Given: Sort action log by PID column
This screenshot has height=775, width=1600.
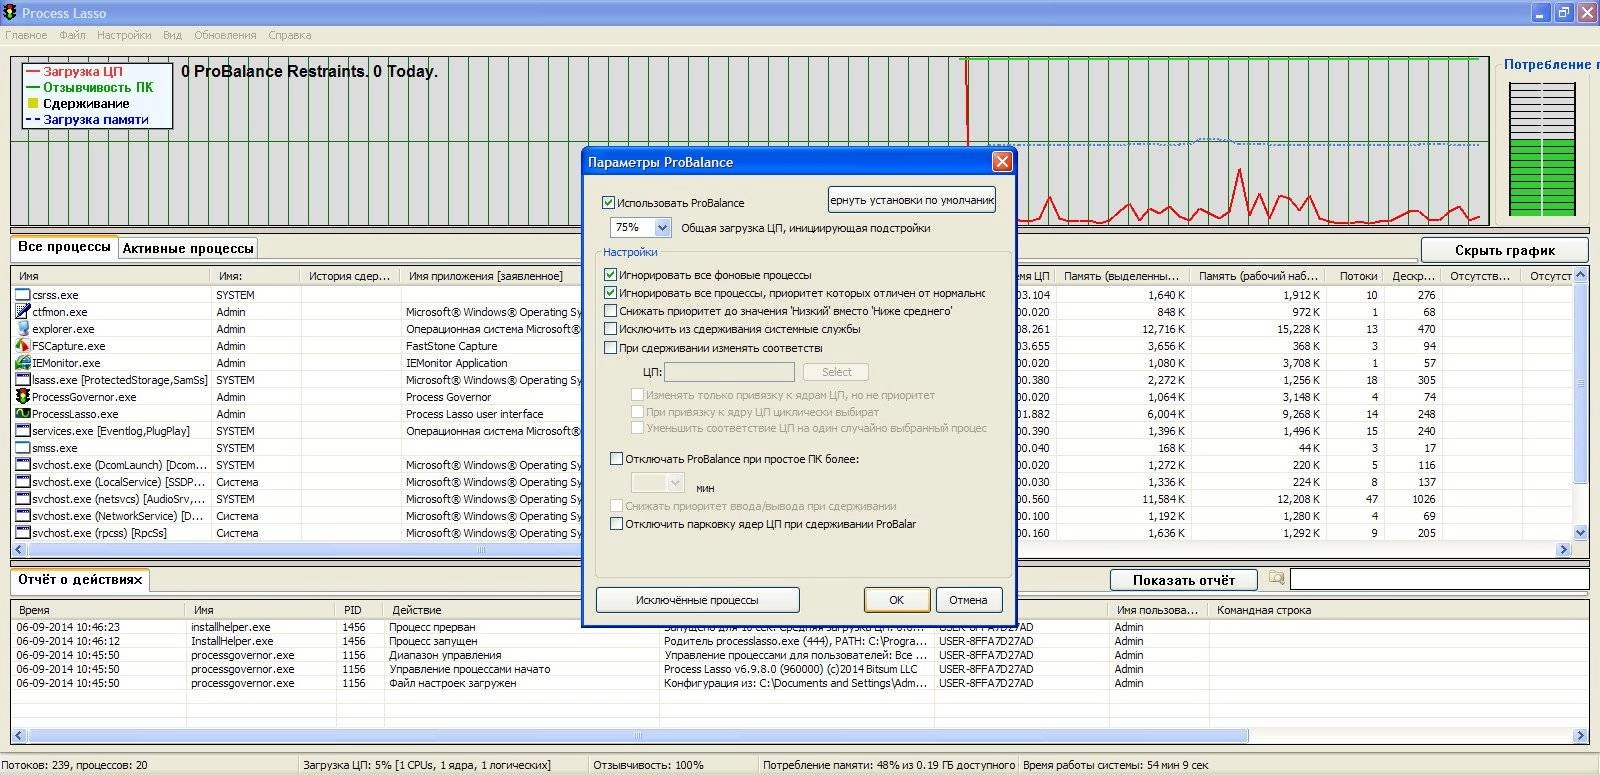Looking at the screenshot, I should [x=359, y=609].
